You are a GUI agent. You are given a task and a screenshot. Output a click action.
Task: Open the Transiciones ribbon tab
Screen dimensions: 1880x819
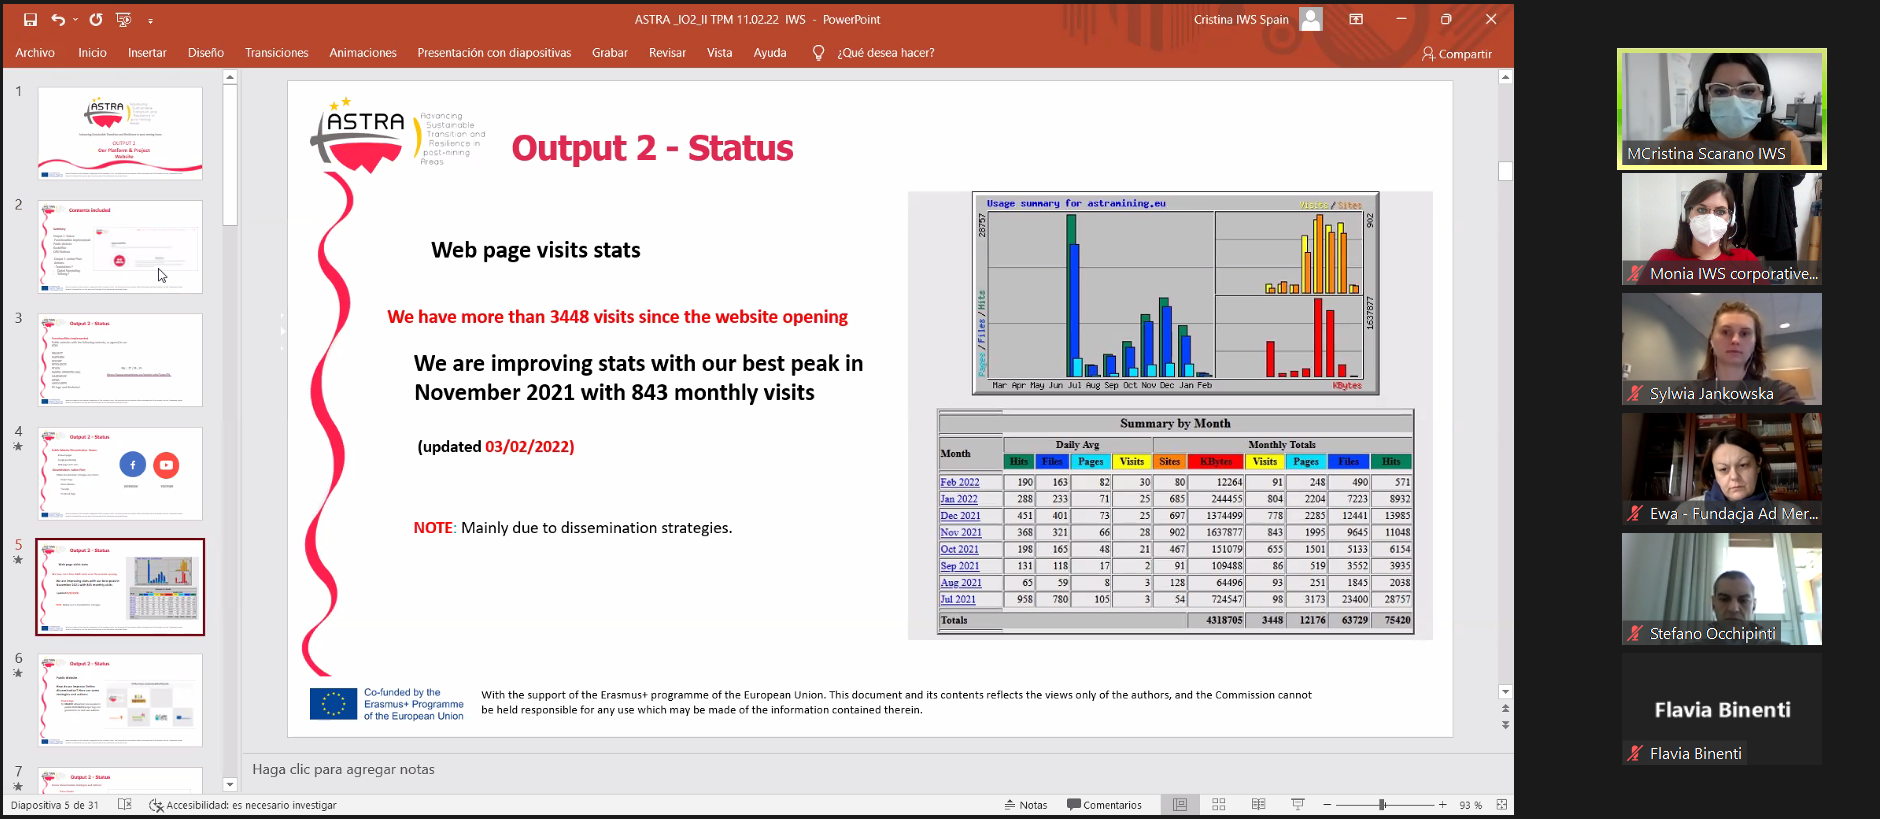coord(276,53)
